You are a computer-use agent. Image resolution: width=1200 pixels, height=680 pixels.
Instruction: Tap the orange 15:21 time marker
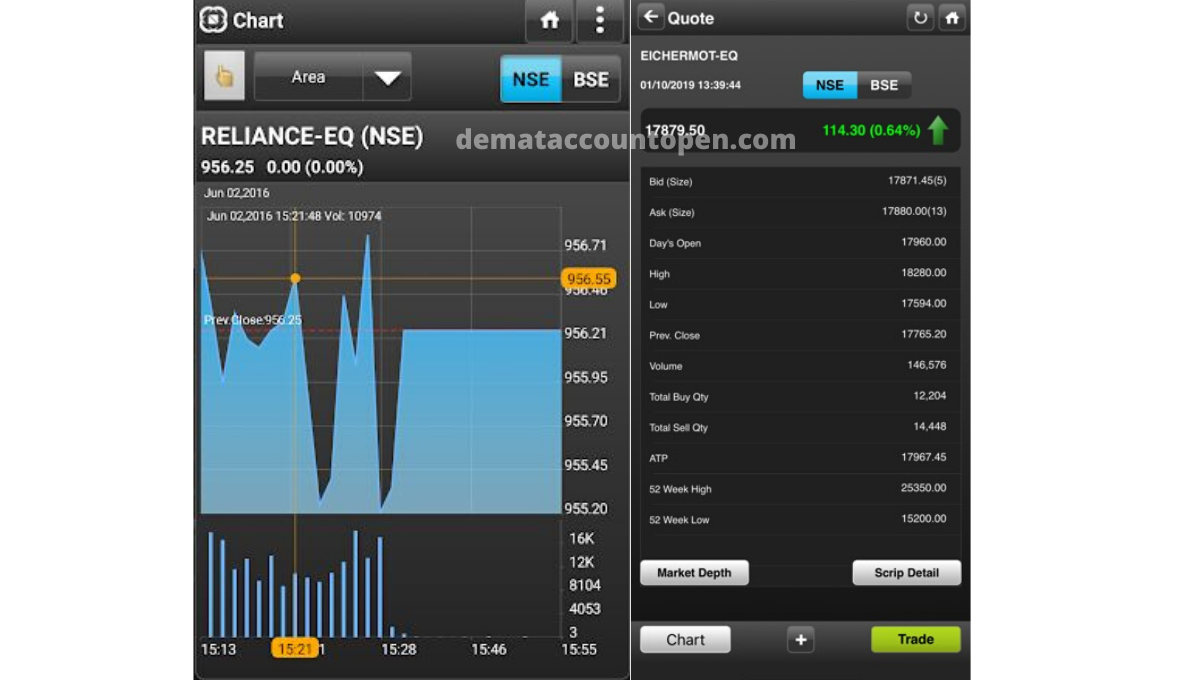point(295,649)
